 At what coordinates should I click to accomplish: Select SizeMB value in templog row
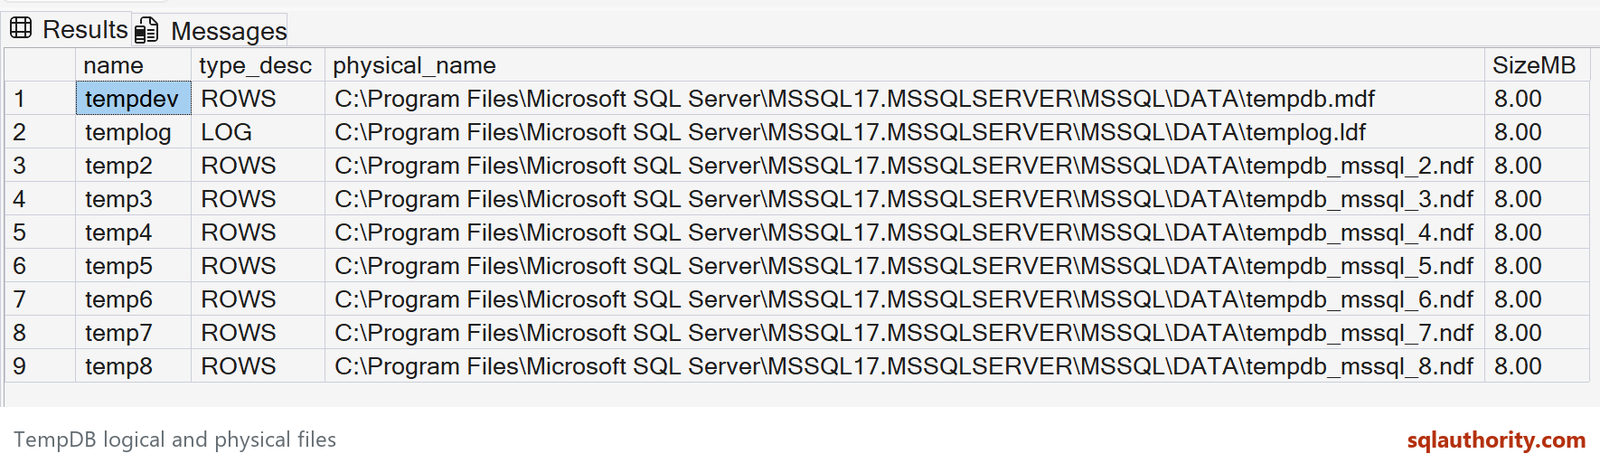click(1536, 132)
